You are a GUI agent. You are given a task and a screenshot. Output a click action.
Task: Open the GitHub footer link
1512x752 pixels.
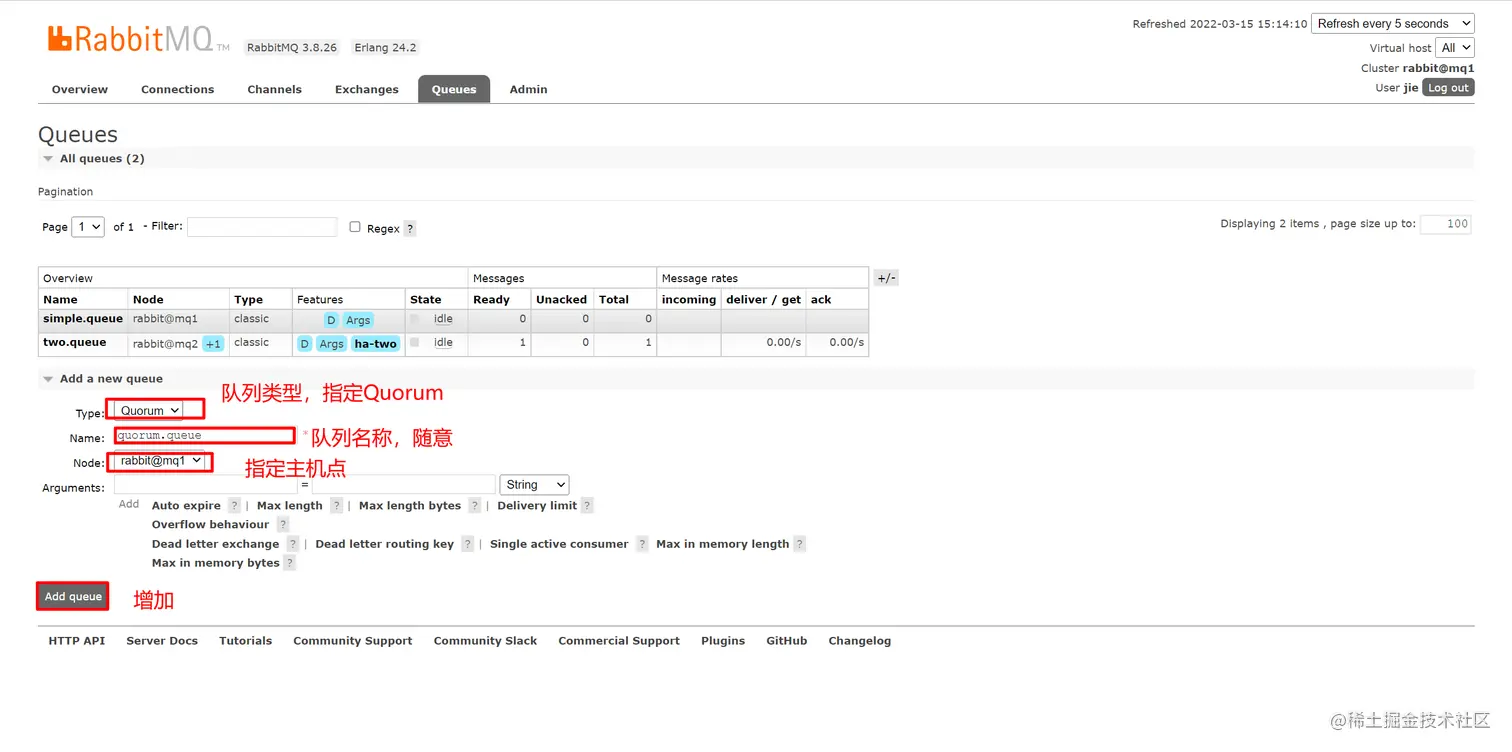(787, 641)
